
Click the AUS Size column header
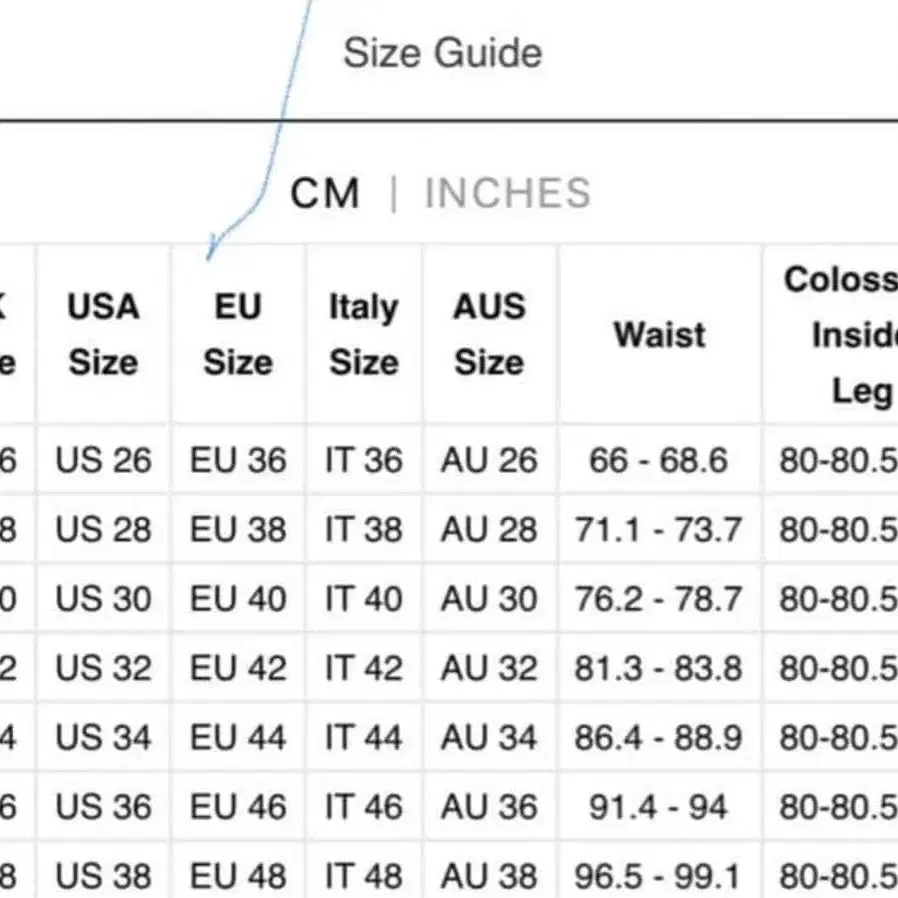click(489, 334)
